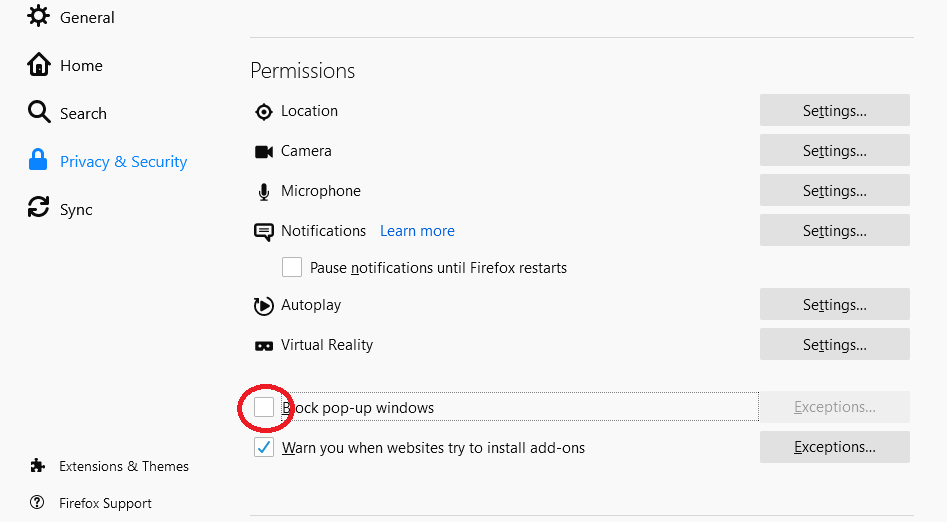Click the Location permission icon
Image resolution: width=947 pixels, height=522 pixels.
click(264, 112)
